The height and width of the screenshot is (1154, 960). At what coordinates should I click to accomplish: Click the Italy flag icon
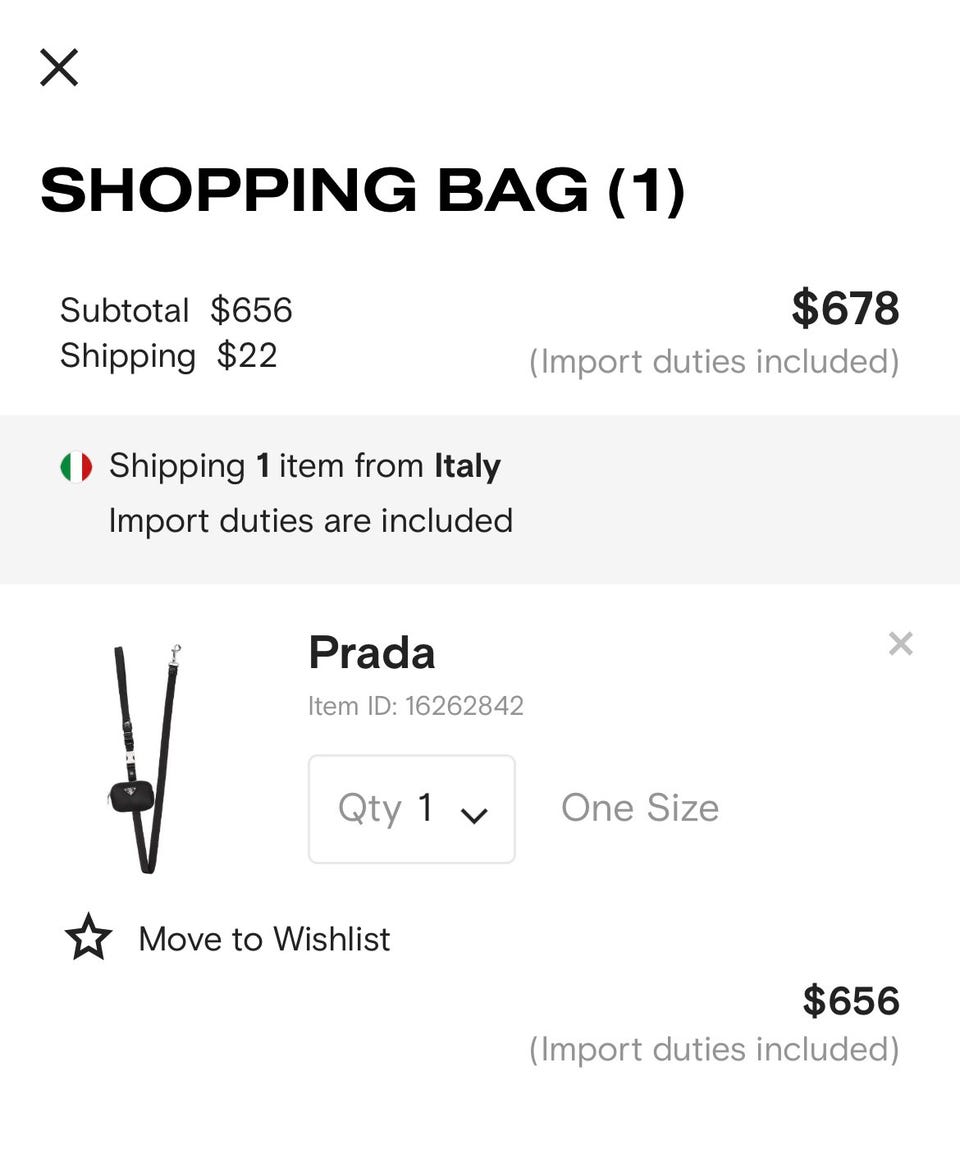[x=76, y=466]
